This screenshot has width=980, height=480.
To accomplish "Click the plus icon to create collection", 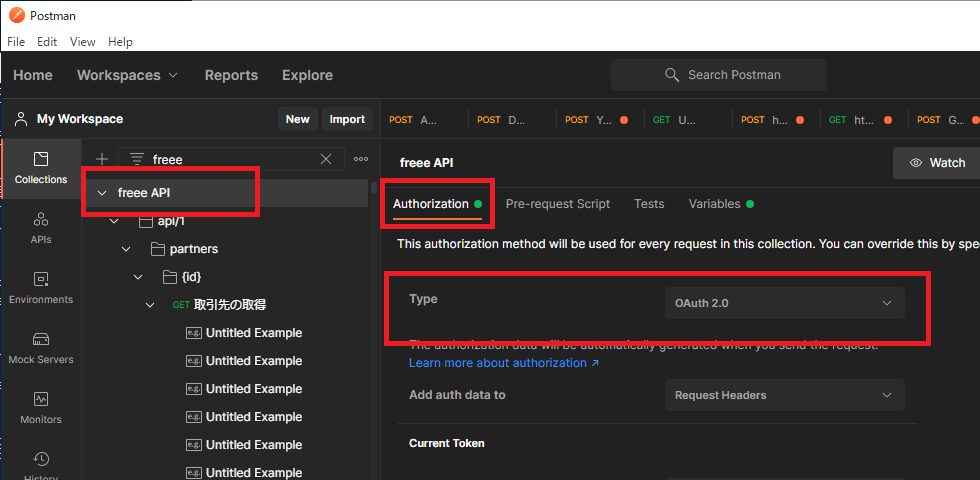I will (x=101, y=159).
